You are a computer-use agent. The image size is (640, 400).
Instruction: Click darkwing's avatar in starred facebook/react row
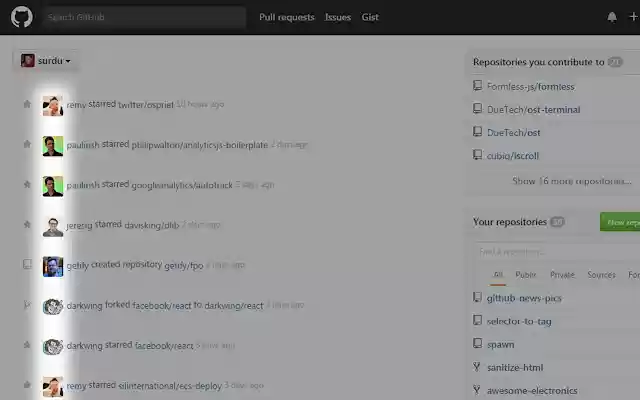click(x=53, y=347)
